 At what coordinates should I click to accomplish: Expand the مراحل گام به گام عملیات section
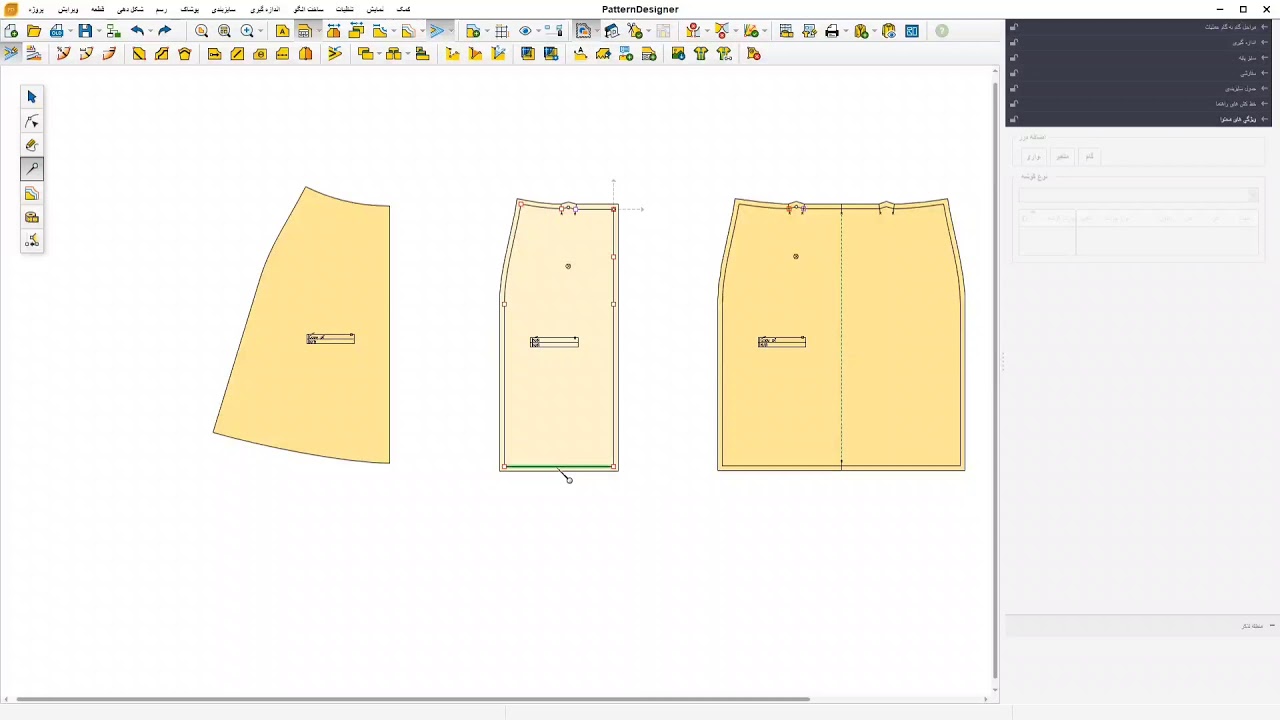point(1265,27)
